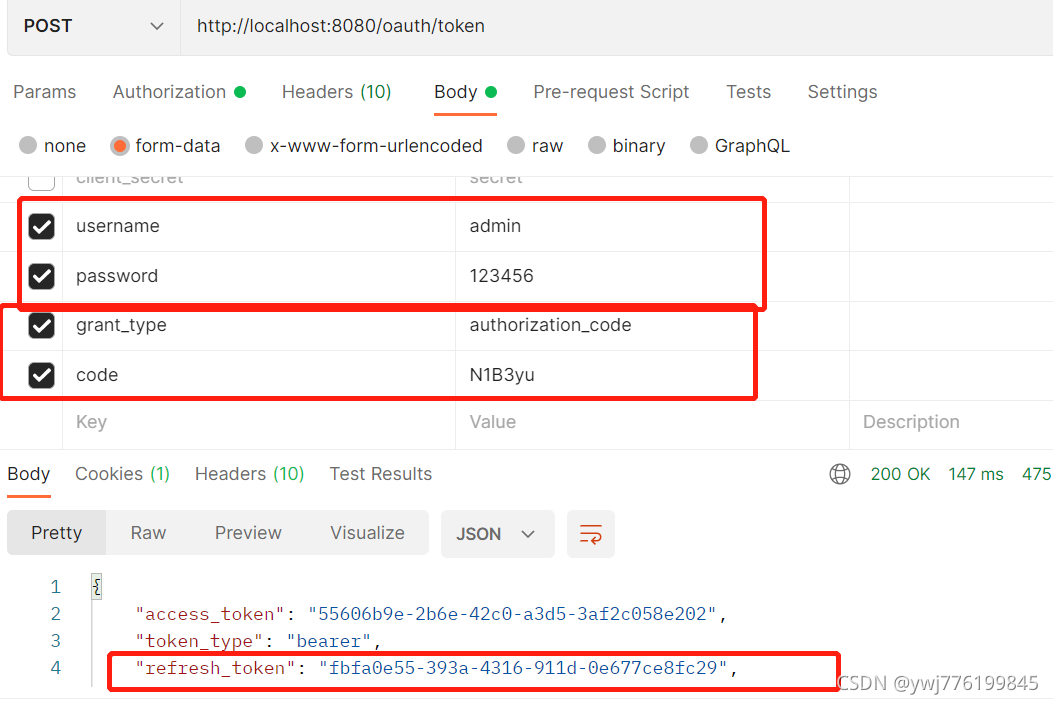Viewport: 1053px width, 704px height.
Task: Click the admin value cell
Action: click(651, 226)
